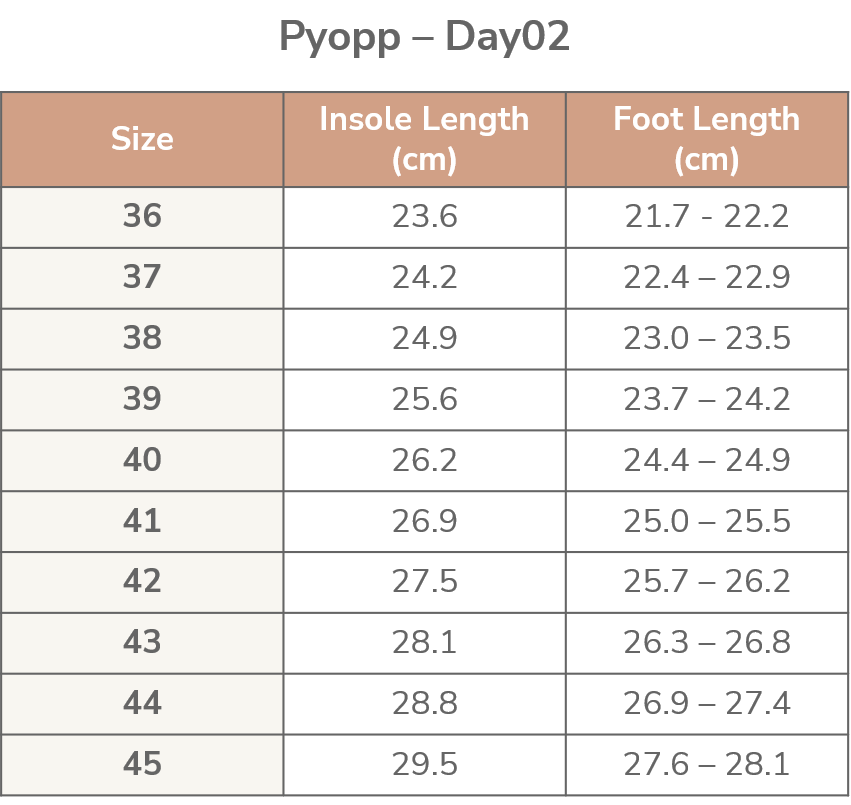Viewport: 851px width, 805px height.
Task: Select size 40 in the Size column
Action: [x=142, y=460]
